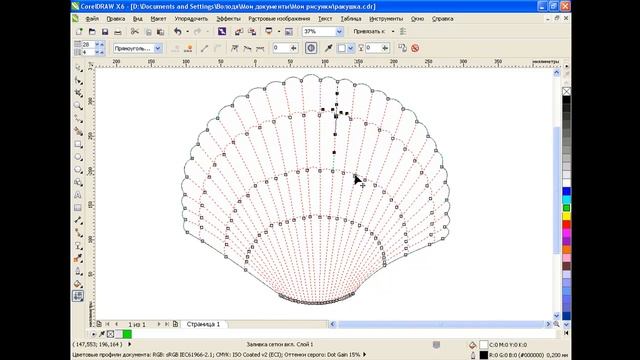This screenshot has width=640, height=360.
Task: Select the Dimension tool
Action: click(78, 220)
